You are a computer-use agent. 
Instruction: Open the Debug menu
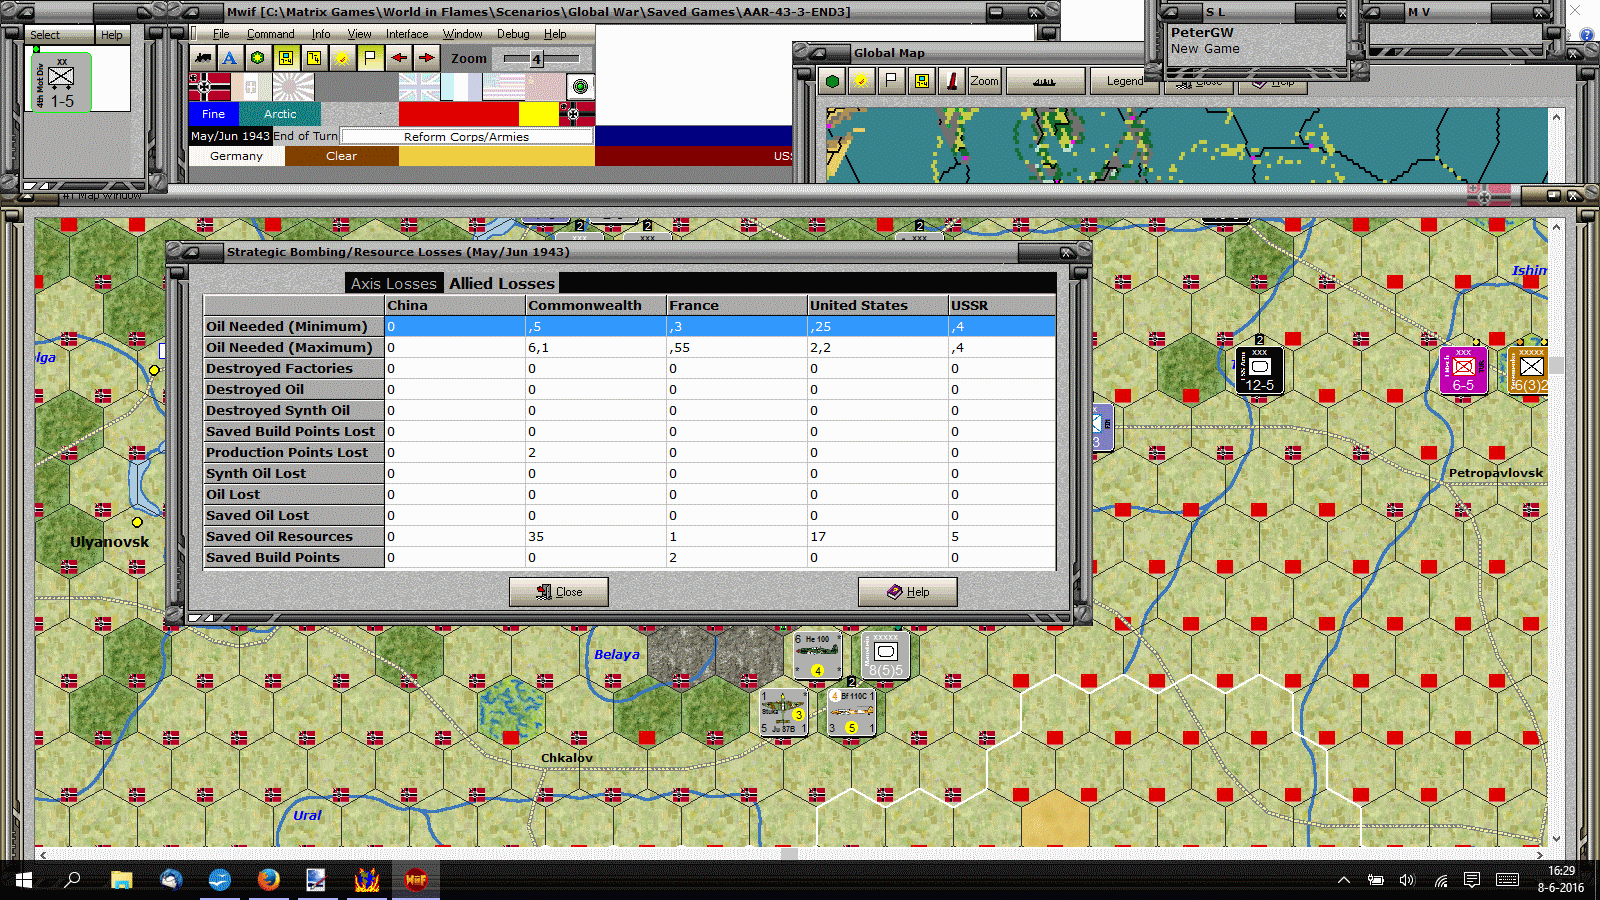point(513,34)
